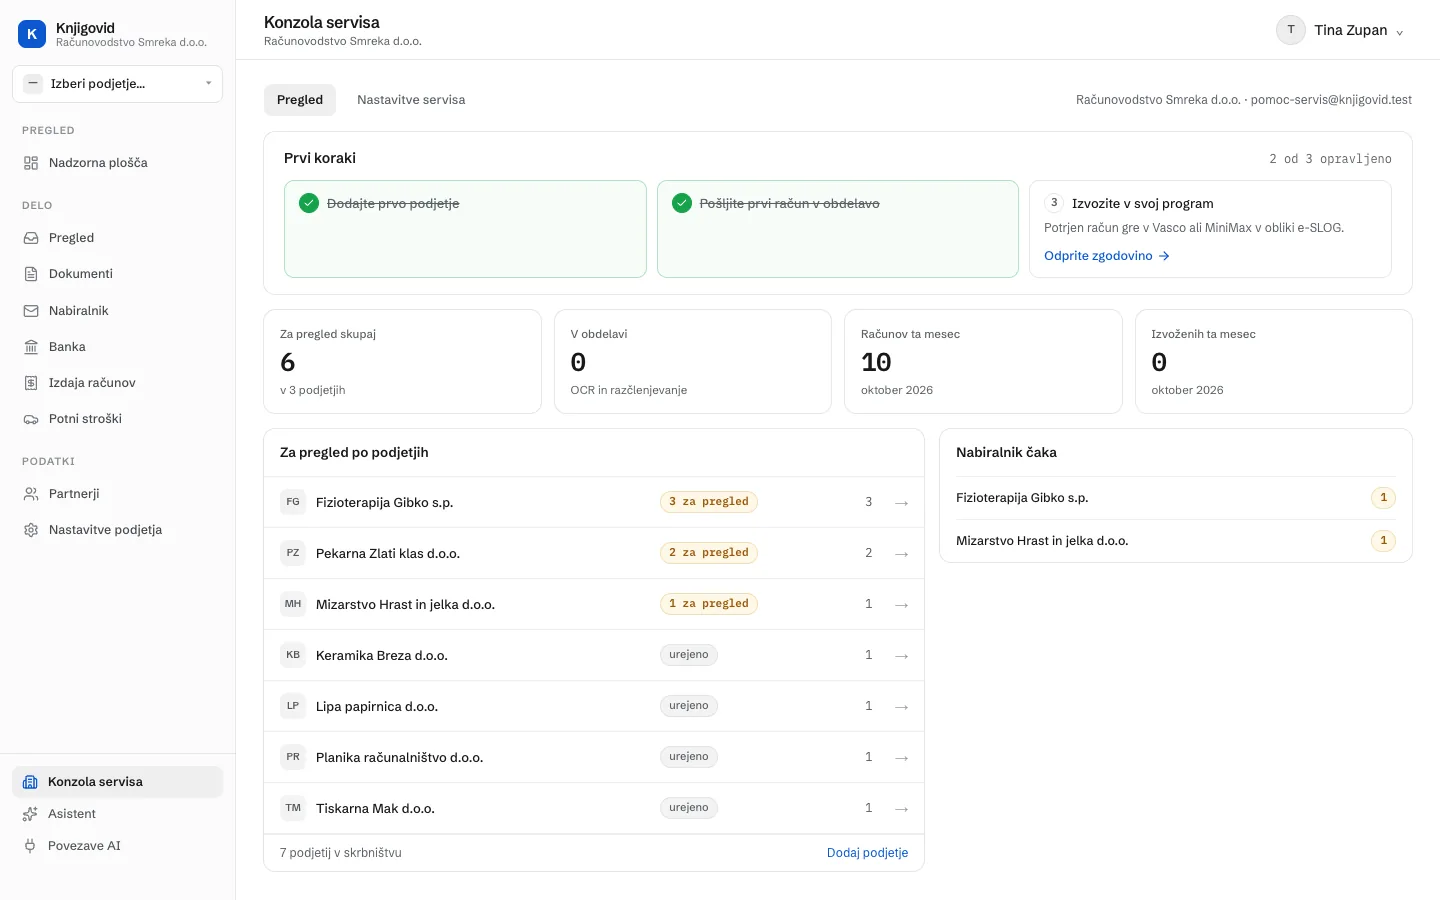The image size is (1440, 900).
Task: Click arrow in Fizioterapija Gibko row
Action: [x=901, y=503]
